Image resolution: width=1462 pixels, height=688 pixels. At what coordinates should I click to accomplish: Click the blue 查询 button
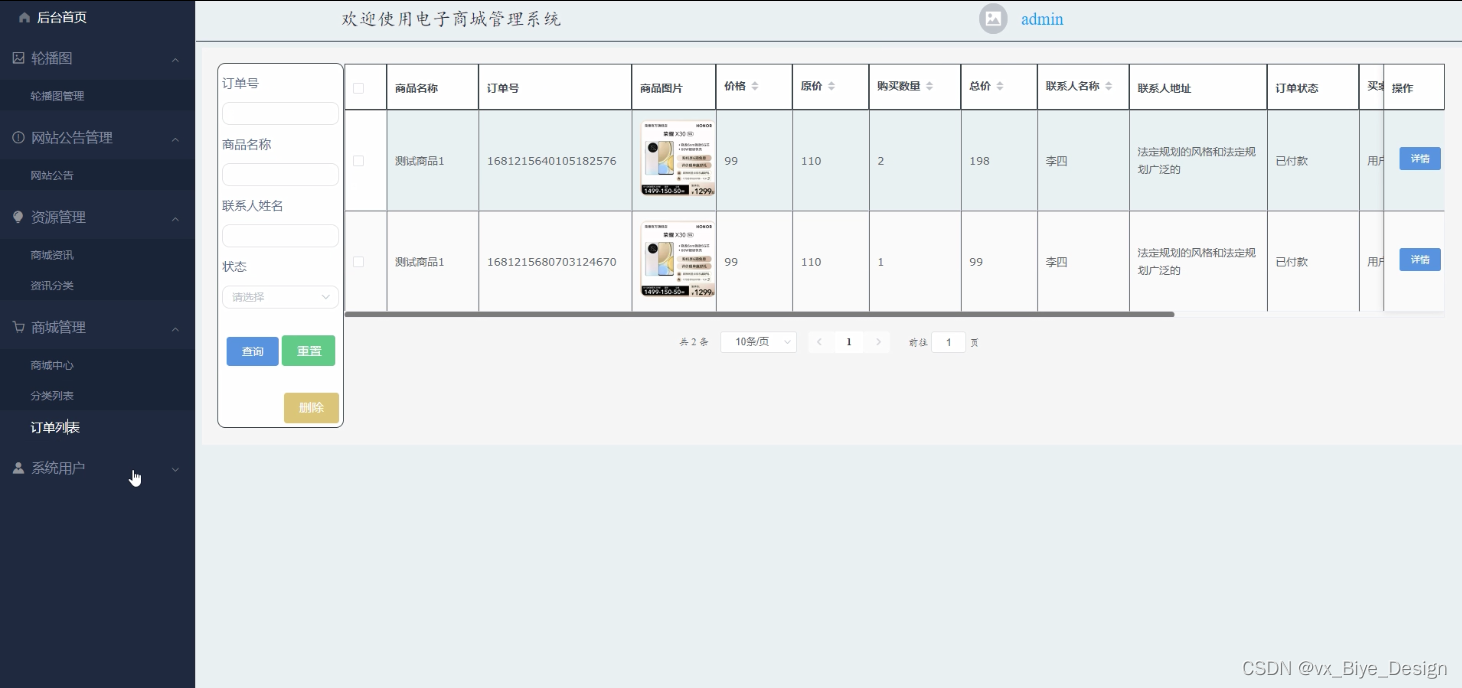pos(252,351)
